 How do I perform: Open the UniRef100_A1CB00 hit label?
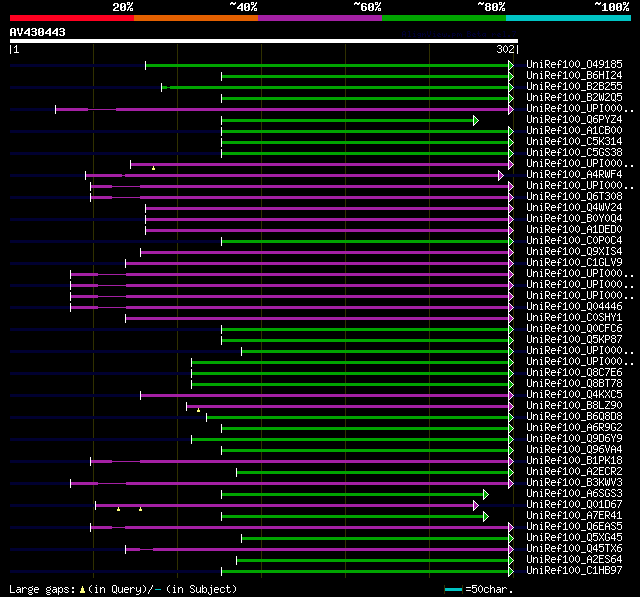click(x=574, y=131)
